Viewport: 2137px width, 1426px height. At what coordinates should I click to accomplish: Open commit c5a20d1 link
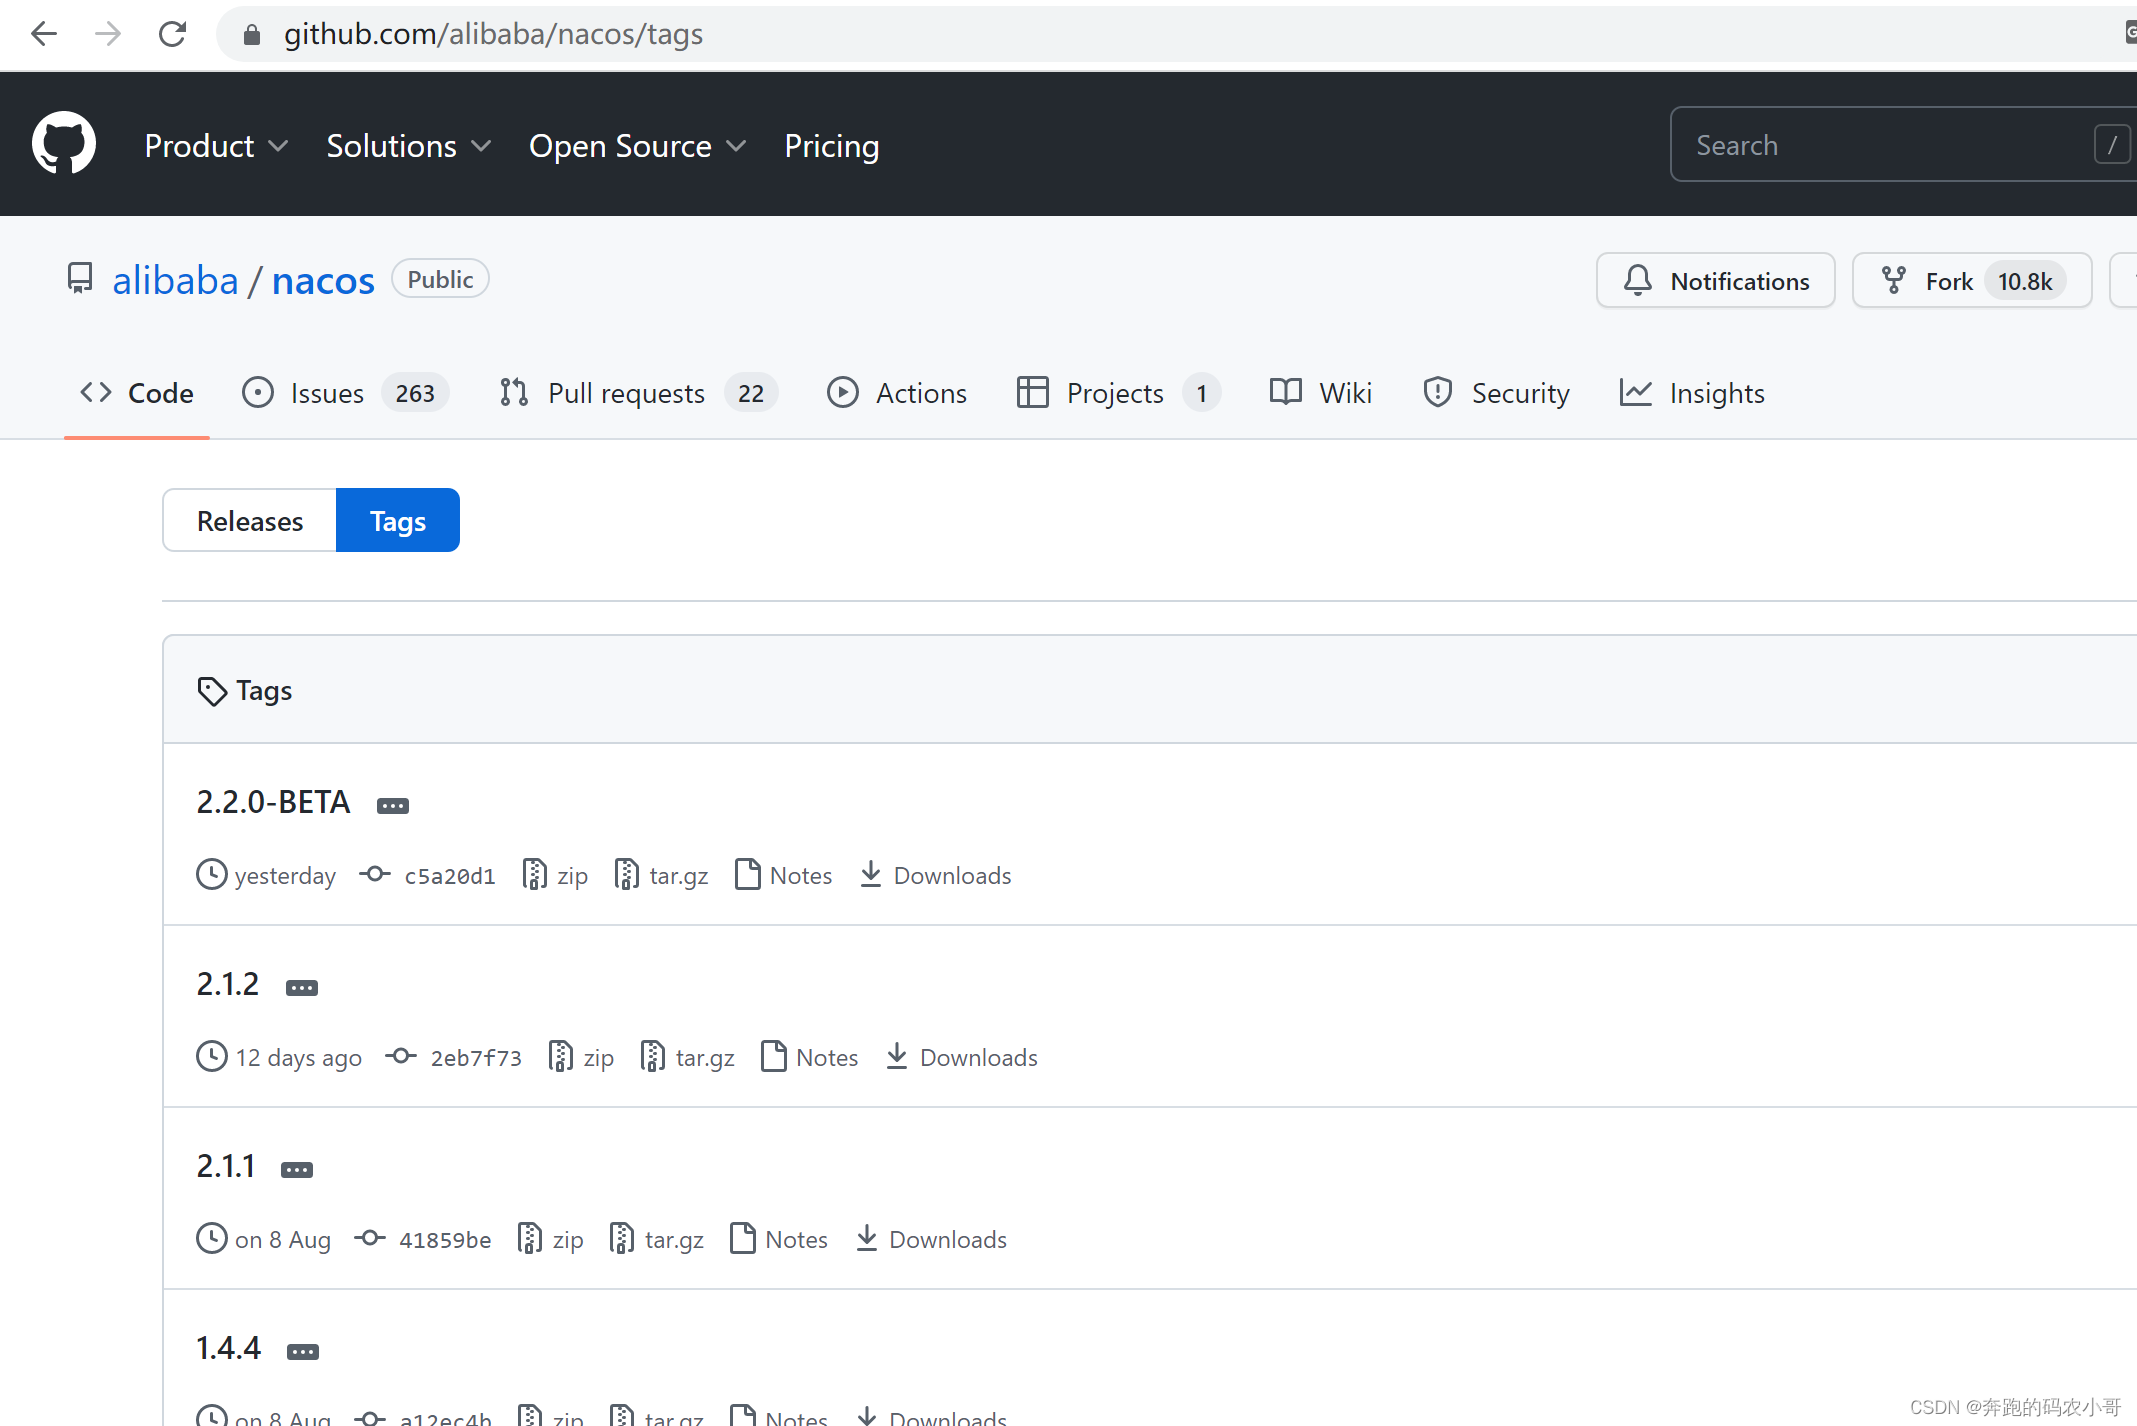tap(449, 876)
